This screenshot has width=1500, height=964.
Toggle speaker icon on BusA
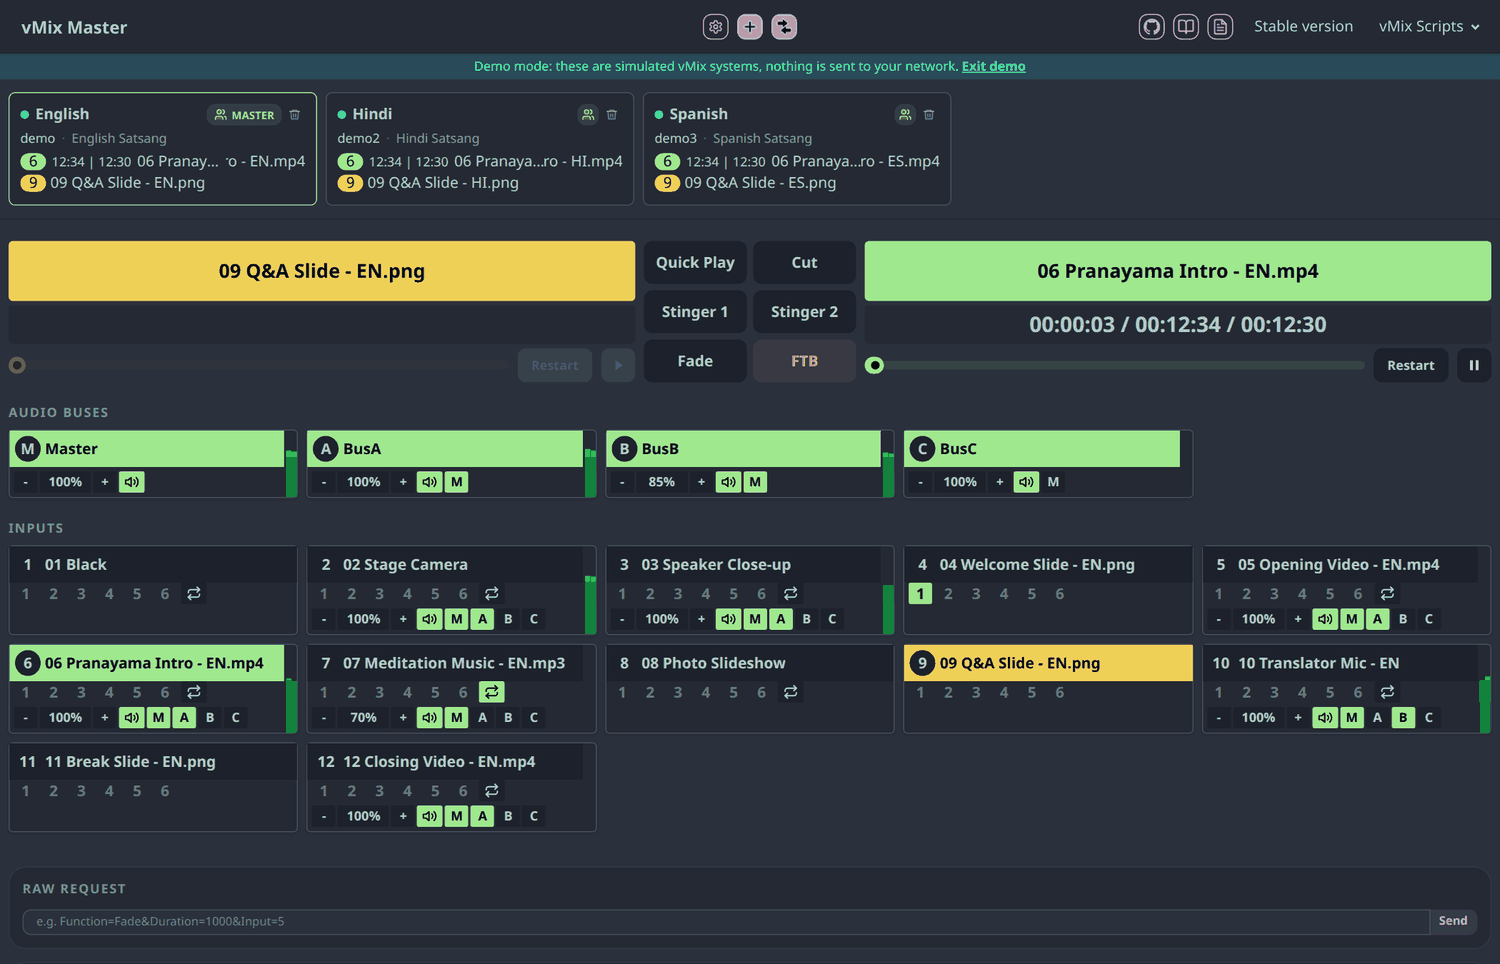point(430,482)
